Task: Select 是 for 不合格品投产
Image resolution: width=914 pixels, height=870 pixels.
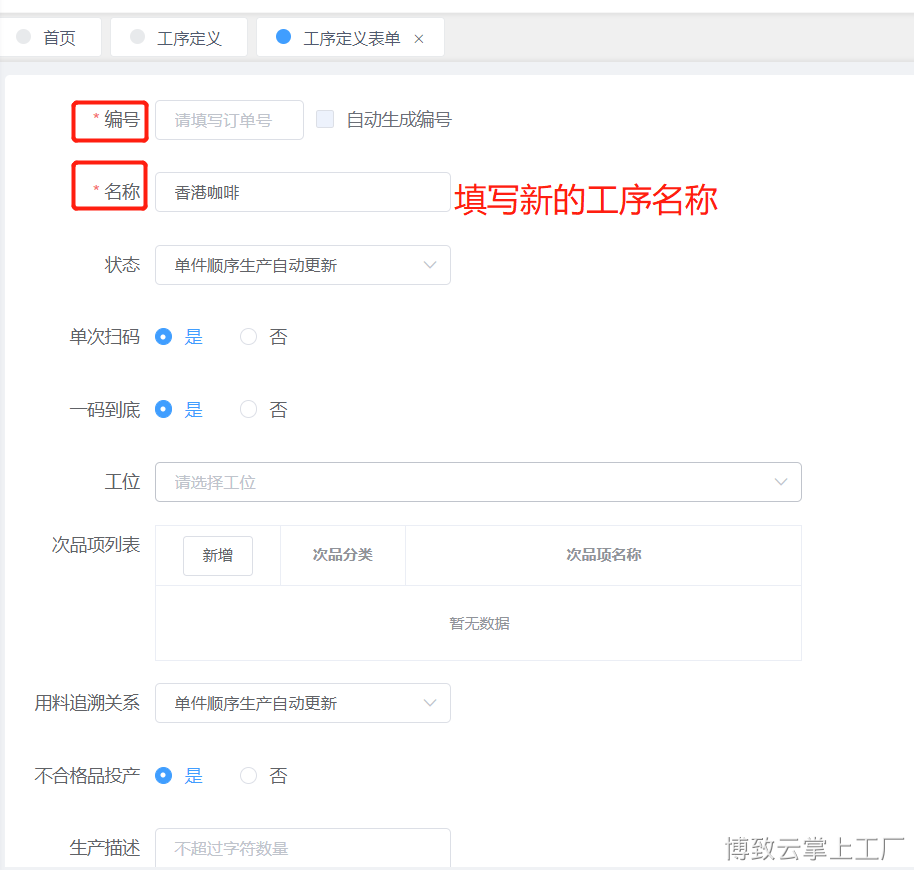Action: [164, 775]
